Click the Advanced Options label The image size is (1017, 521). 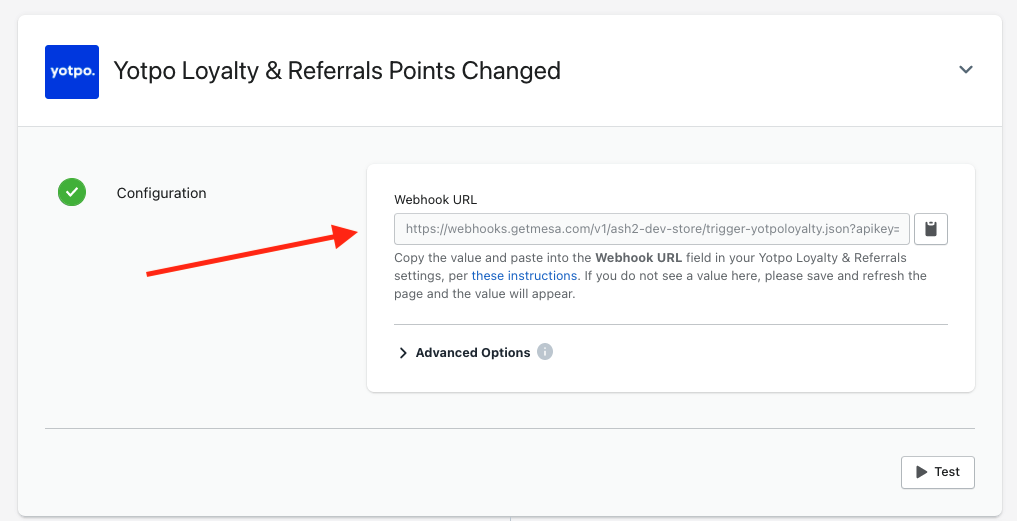click(x=473, y=353)
